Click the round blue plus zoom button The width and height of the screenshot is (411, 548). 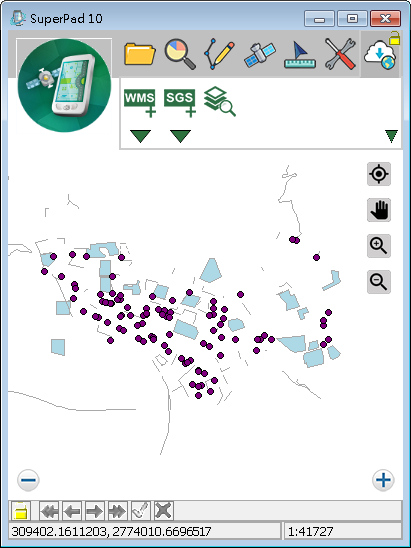pos(383,480)
